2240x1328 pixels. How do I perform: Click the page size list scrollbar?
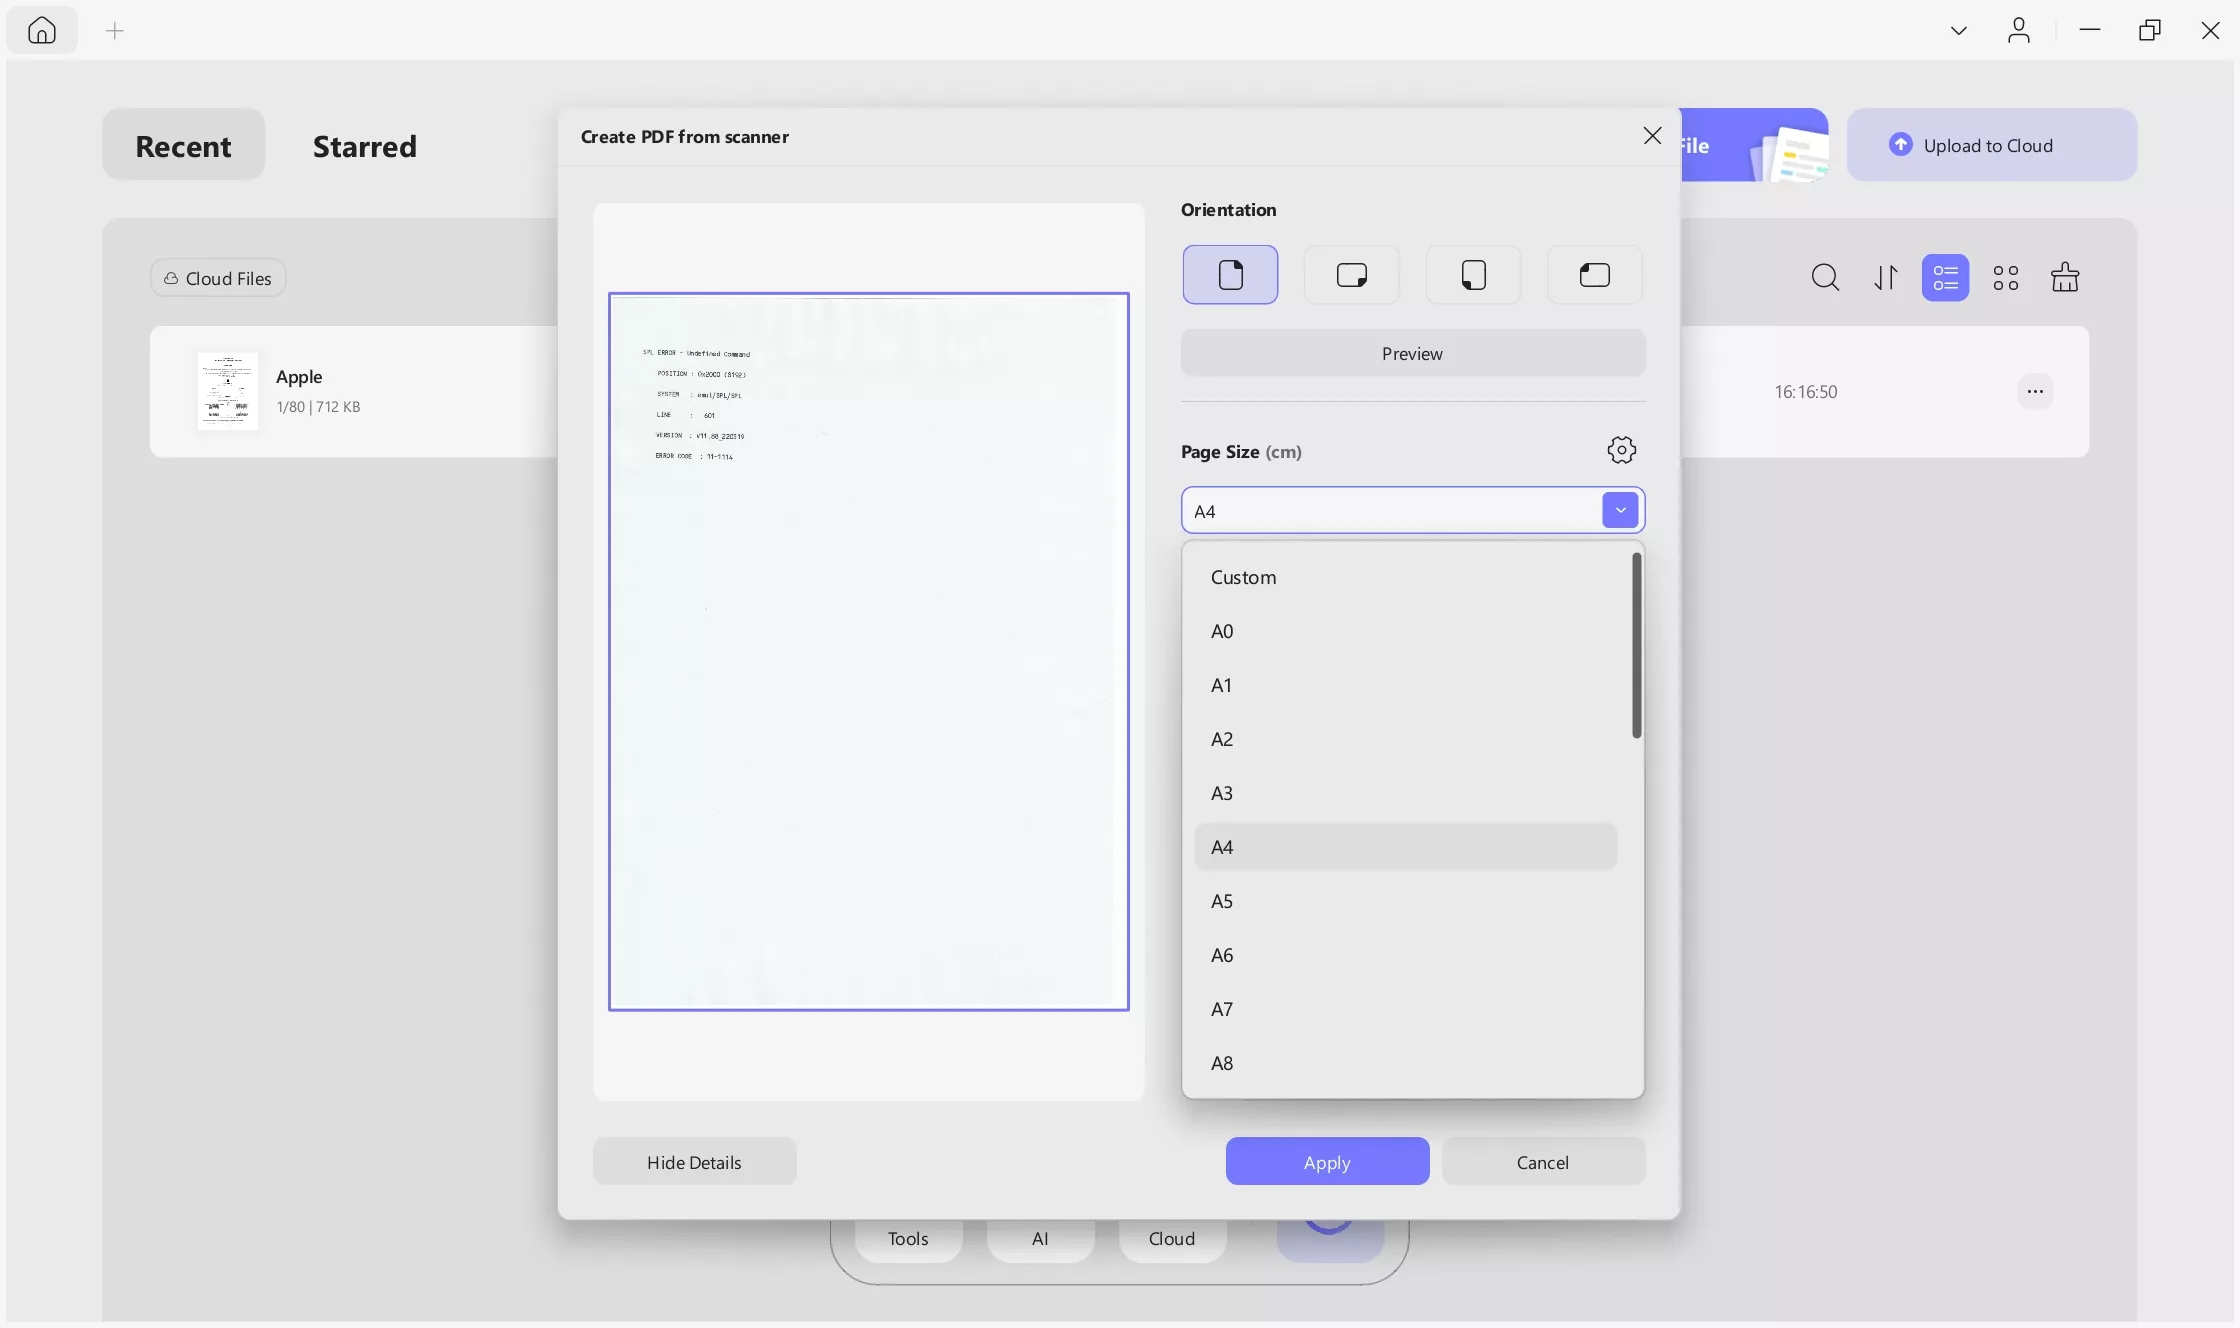(1636, 646)
